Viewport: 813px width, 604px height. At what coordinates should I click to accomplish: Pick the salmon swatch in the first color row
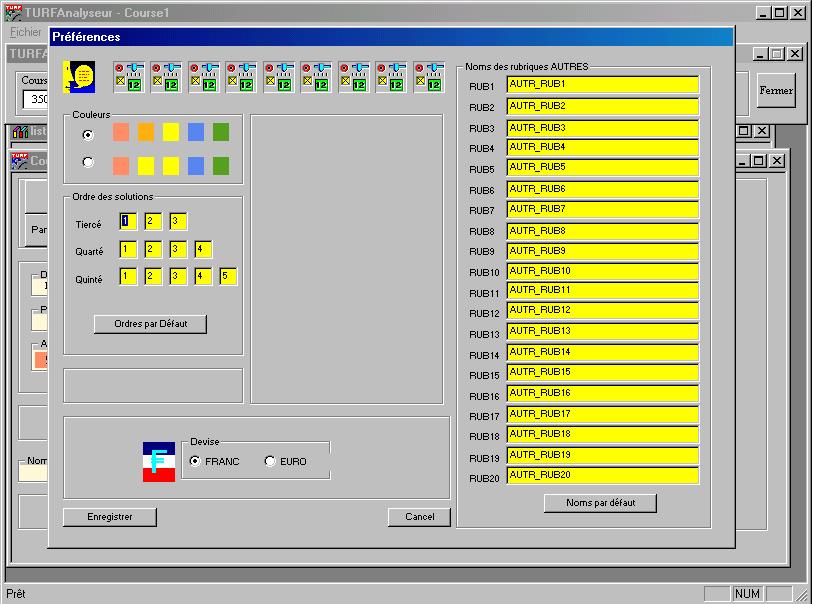point(121,132)
